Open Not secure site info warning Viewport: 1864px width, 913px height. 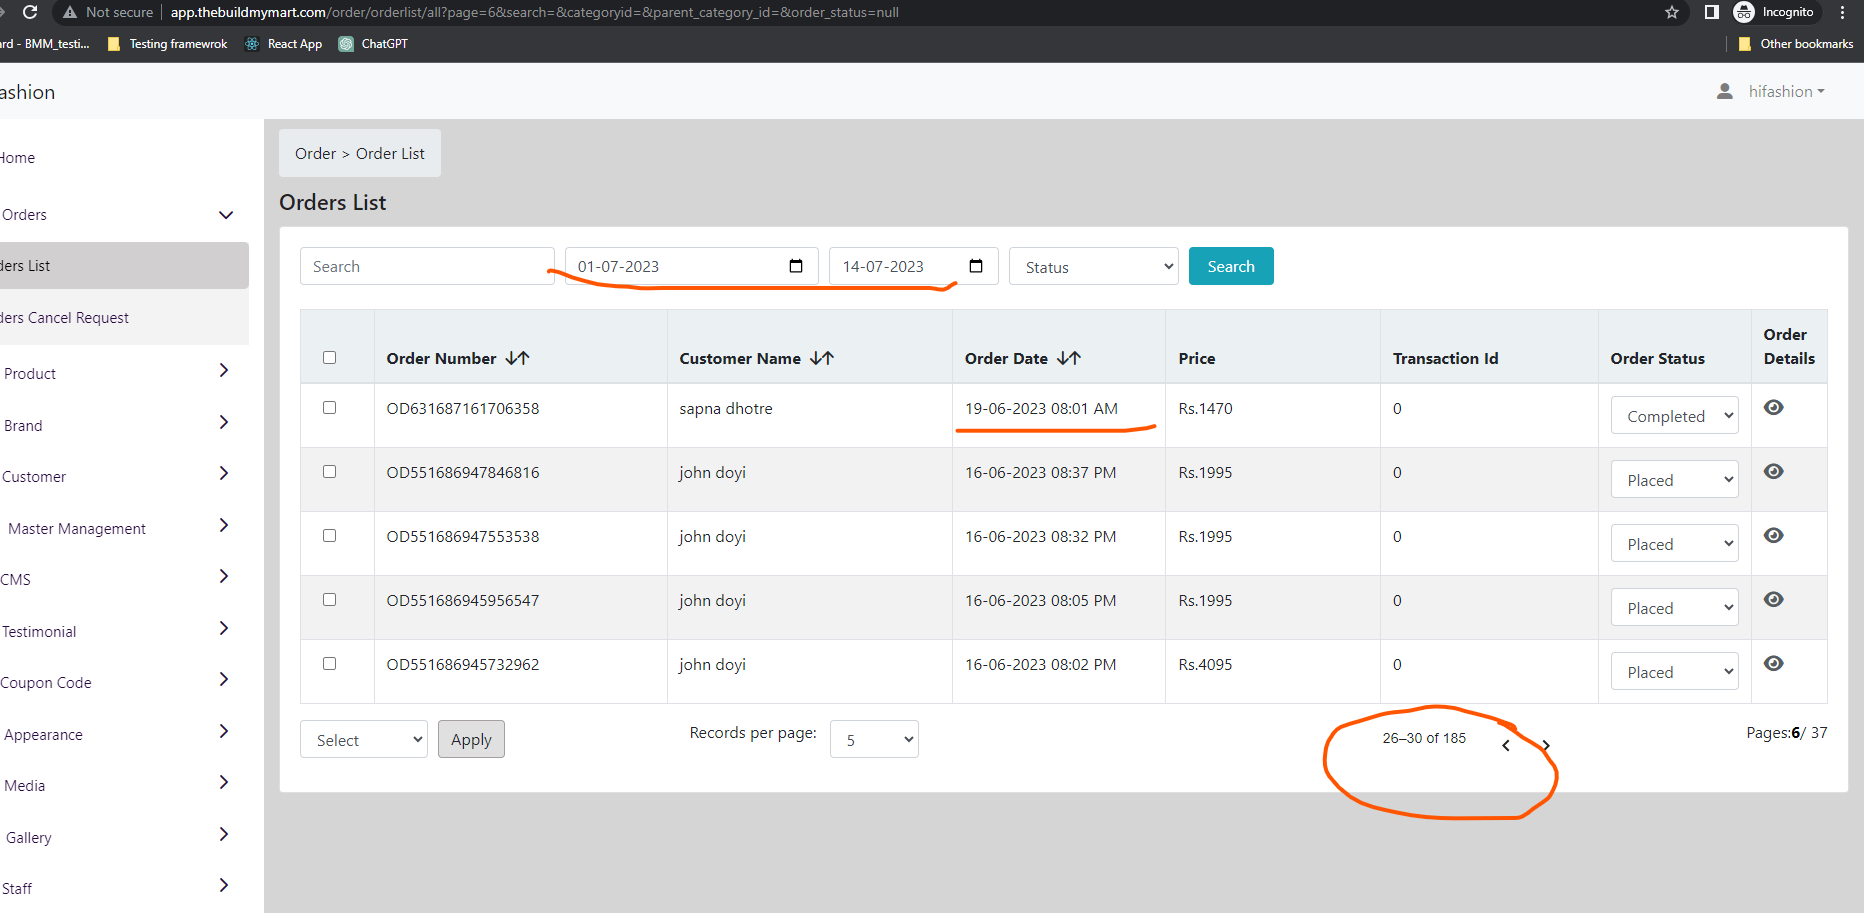point(108,12)
